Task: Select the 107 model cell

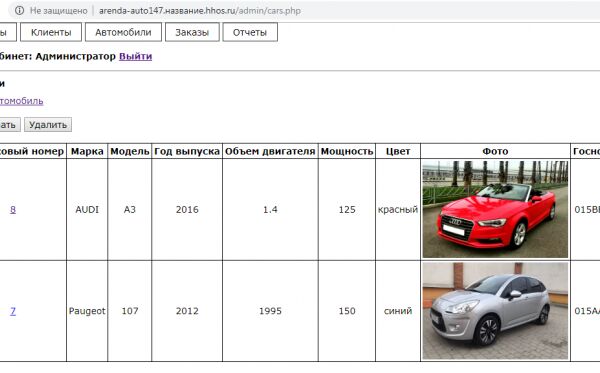Action: pyautogui.click(x=130, y=311)
